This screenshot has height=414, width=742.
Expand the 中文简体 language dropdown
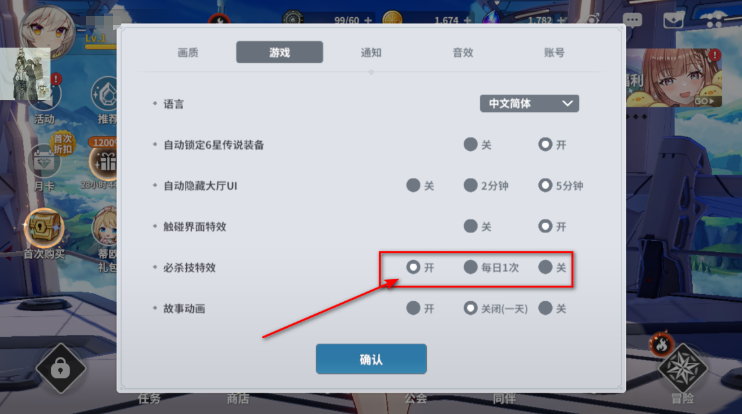(529, 104)
